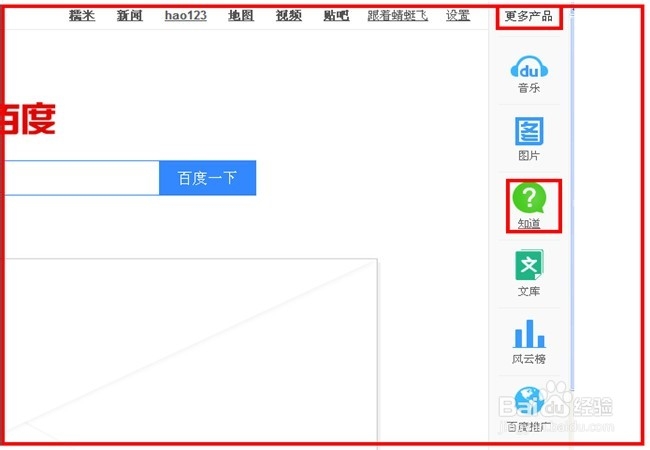This screenshot has height=450, width=650.
Task: Click the 百度一下 search button
Action: (x=208, y=178)
